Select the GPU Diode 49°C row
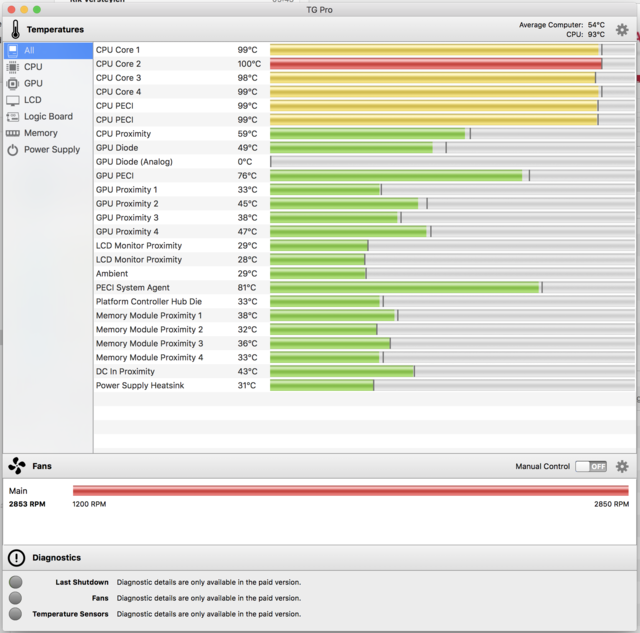Image resolution: width=640 pixels, height=633 pixels. point(364,148)
